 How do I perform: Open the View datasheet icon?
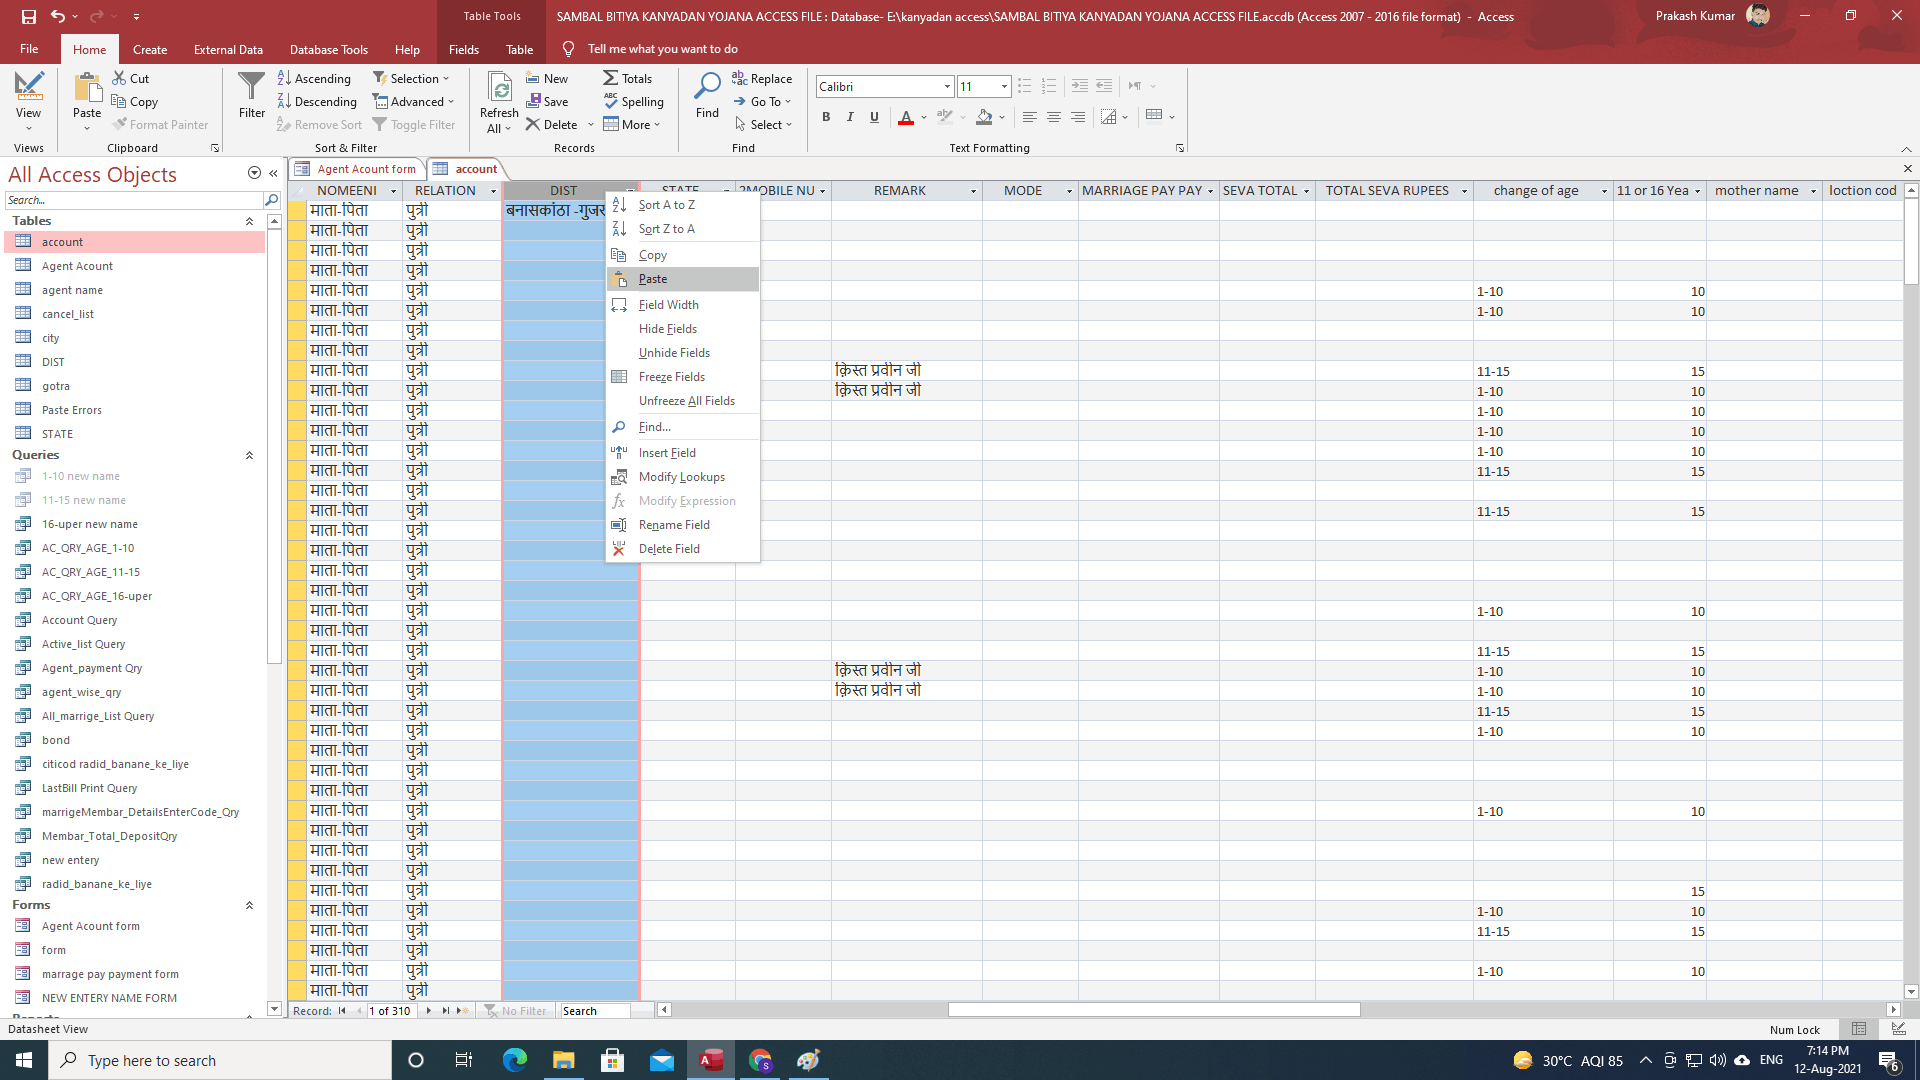[x=28, y=86]
